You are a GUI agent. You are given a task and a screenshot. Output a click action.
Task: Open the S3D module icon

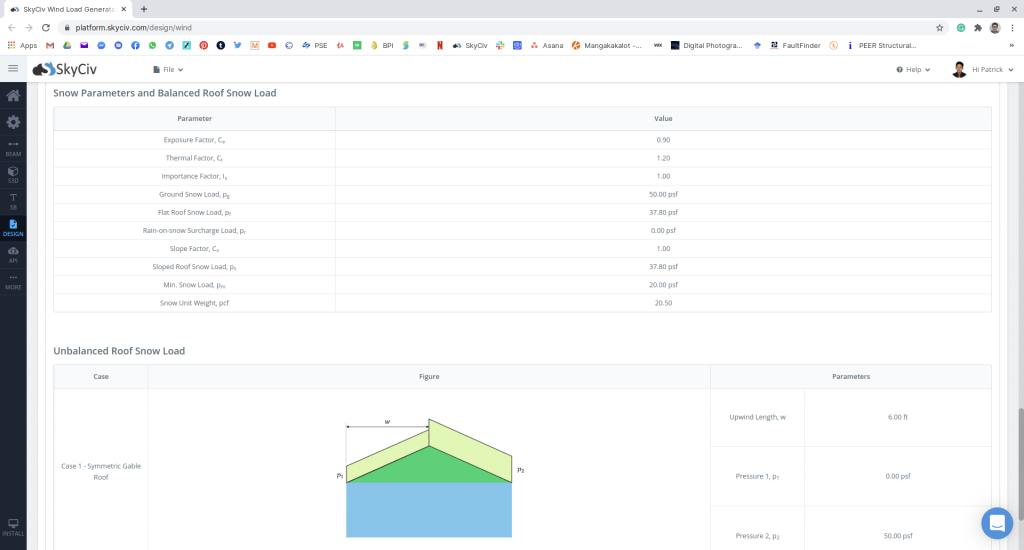point(13,174)
